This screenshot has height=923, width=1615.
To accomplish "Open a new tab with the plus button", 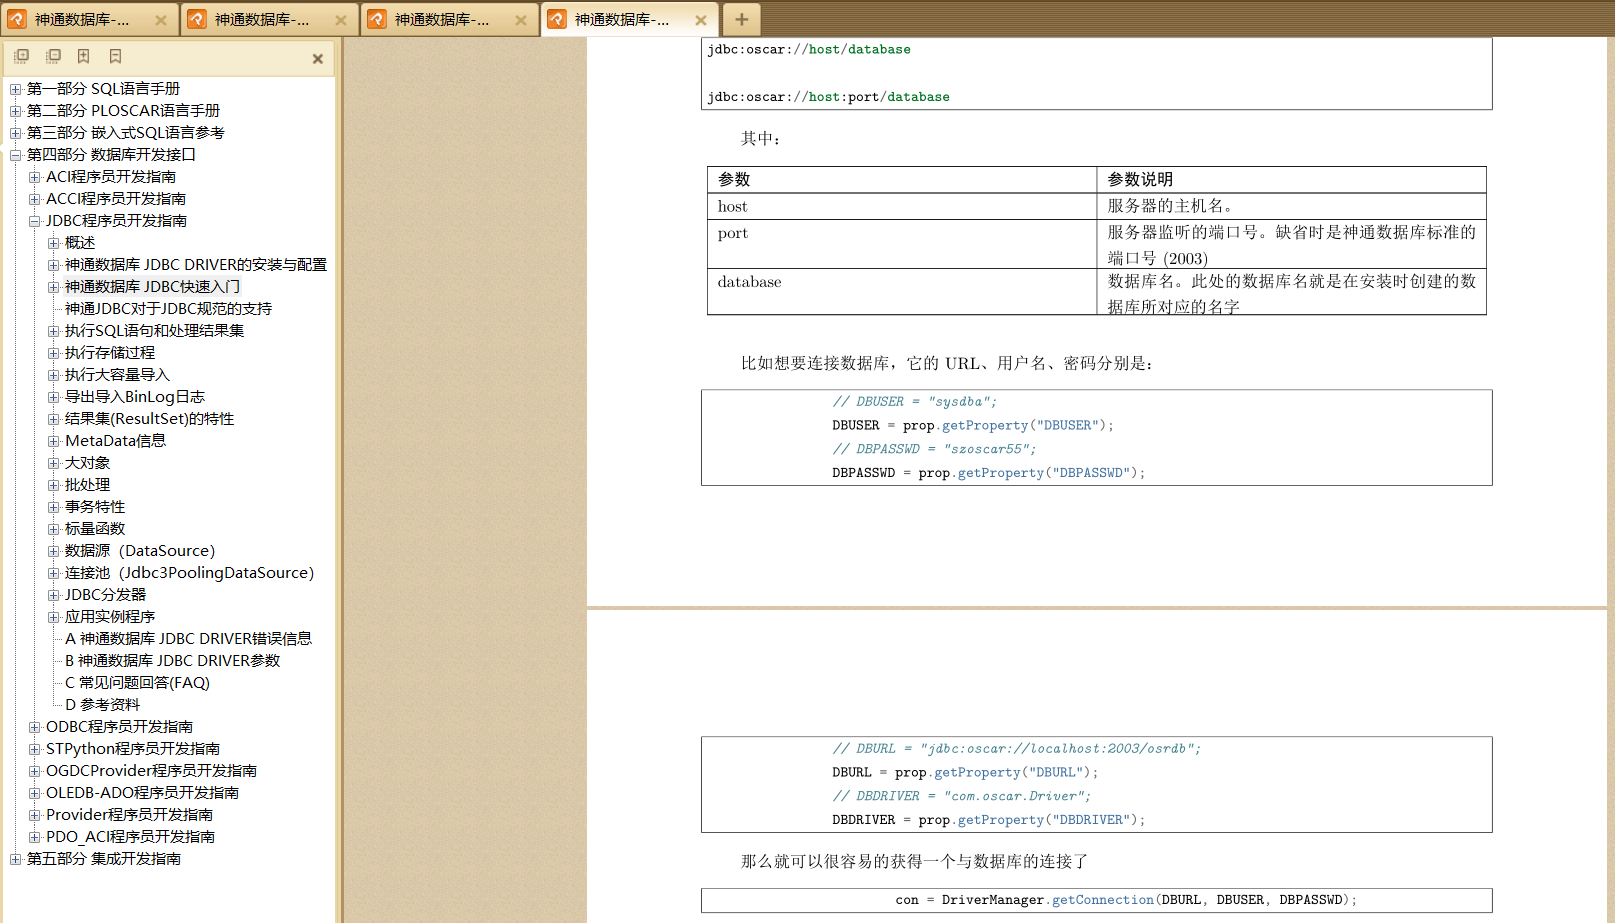I will (741, 20).
